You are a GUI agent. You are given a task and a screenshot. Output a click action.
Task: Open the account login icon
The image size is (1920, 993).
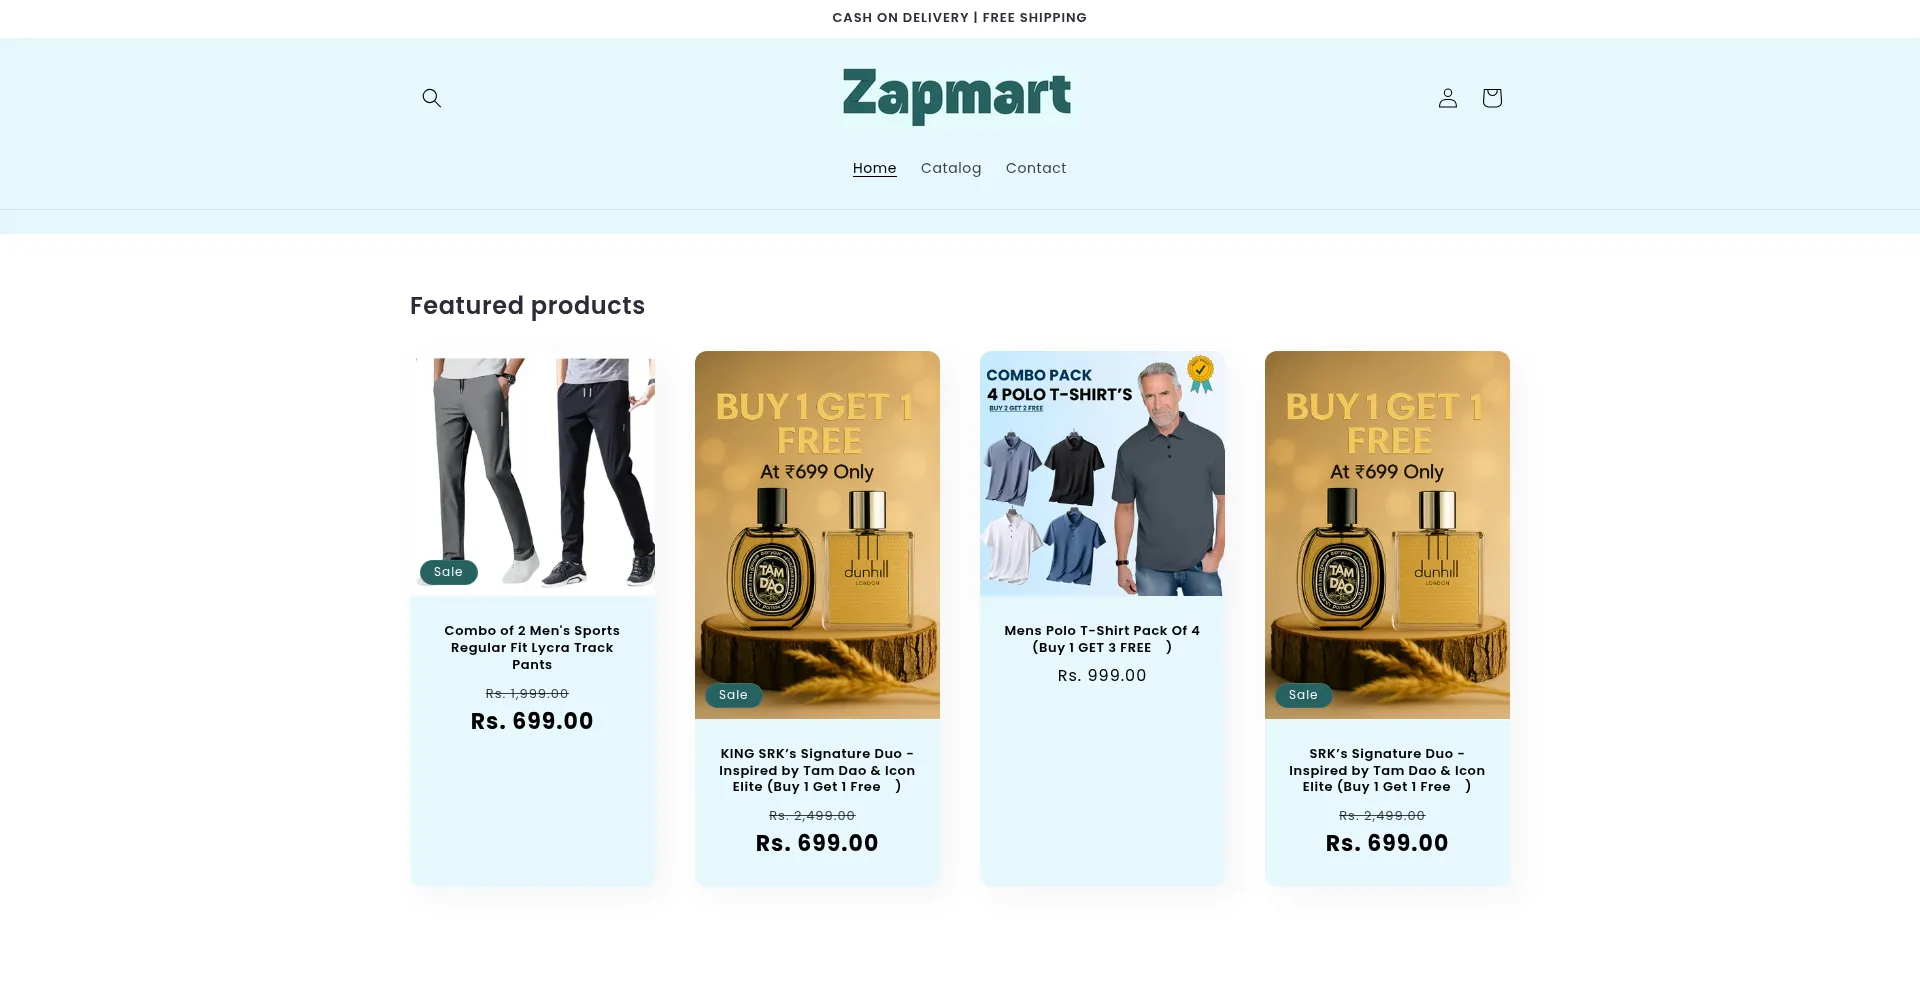[1447, 98]
